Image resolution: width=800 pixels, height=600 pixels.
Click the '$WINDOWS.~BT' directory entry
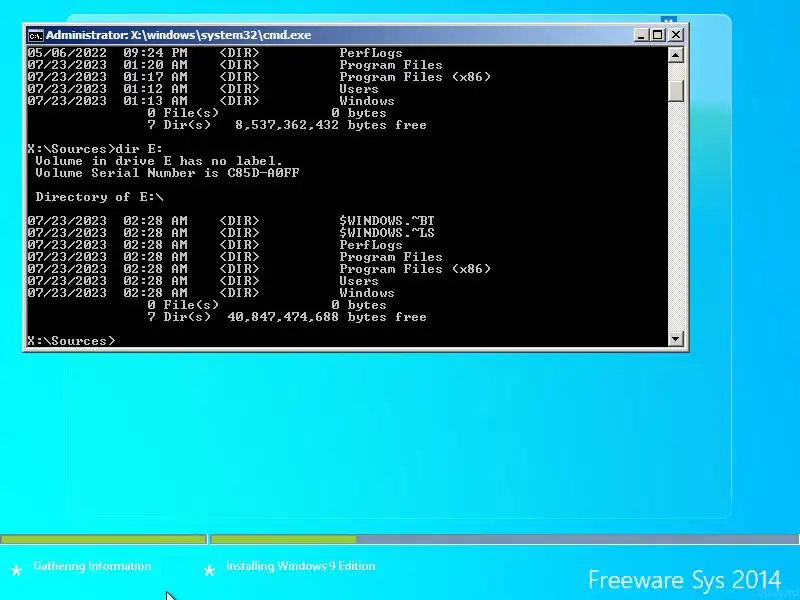231,221
